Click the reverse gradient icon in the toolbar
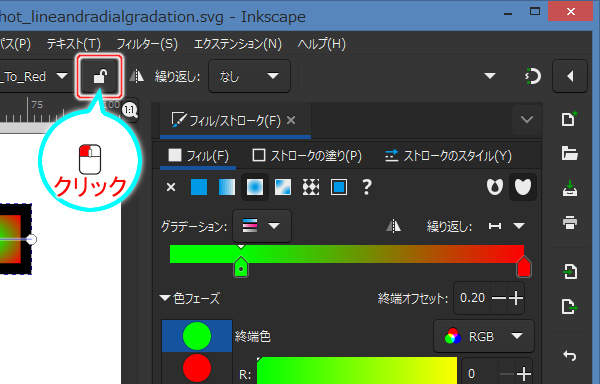The height and width of the screenshot is (384, 600). (x=136, y=76)
